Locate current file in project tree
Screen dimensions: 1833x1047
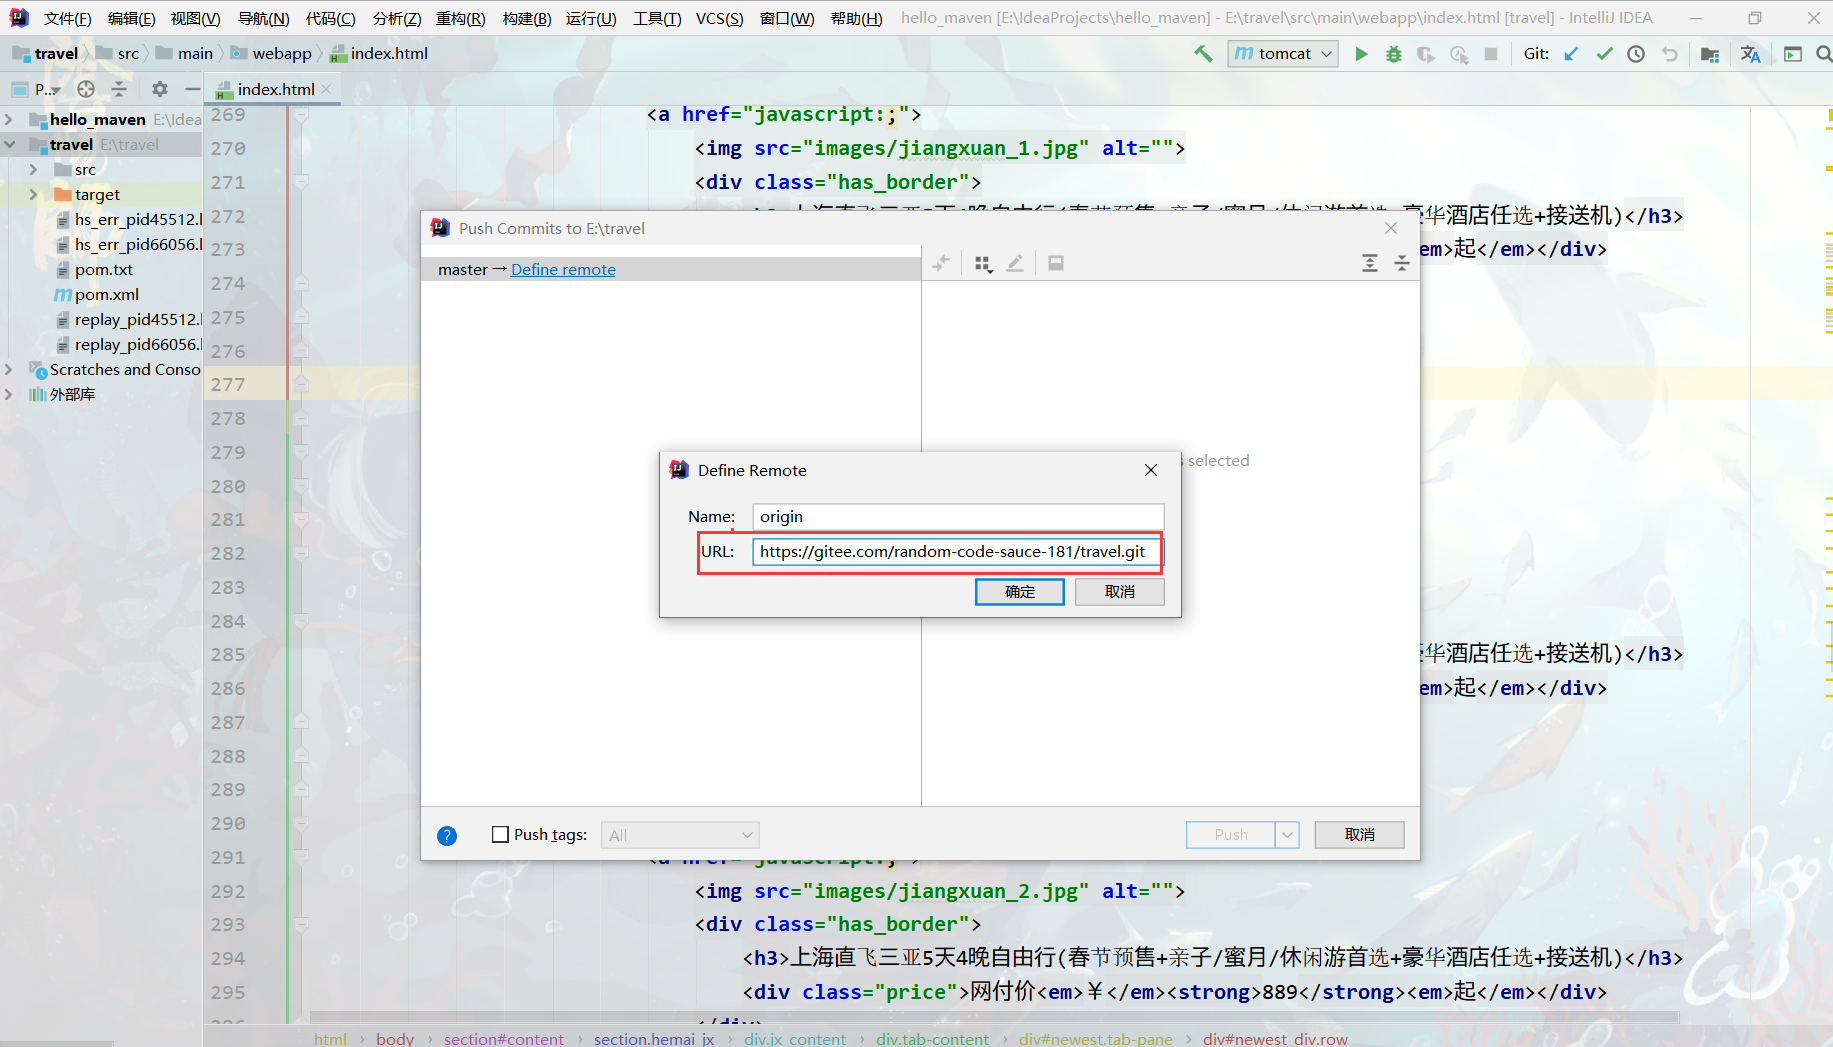pos(86,89)
